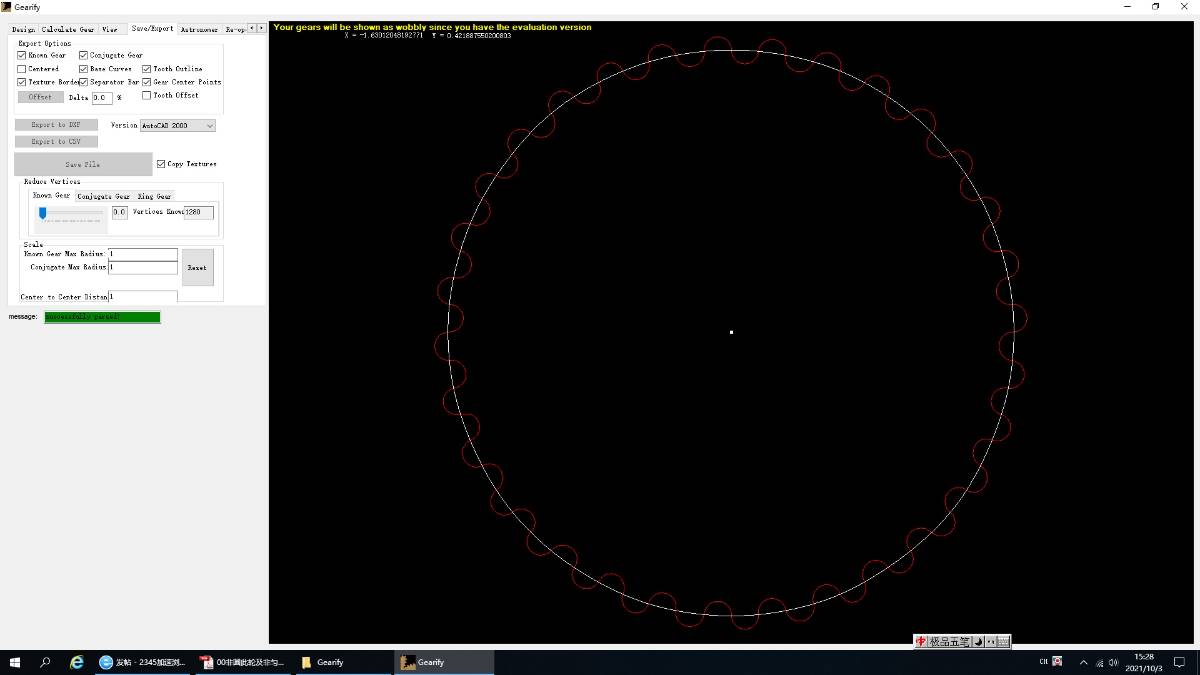Toggle the IME punctuation icon
The width and height of the screenshot is (1200, 675).
click(x=990, y=642)
